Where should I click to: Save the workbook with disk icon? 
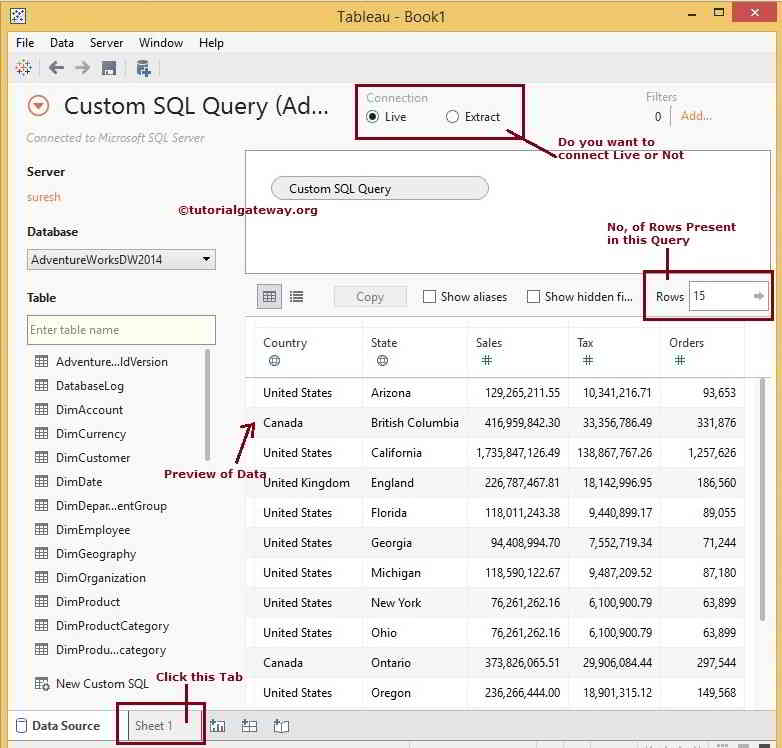point(109,68)
